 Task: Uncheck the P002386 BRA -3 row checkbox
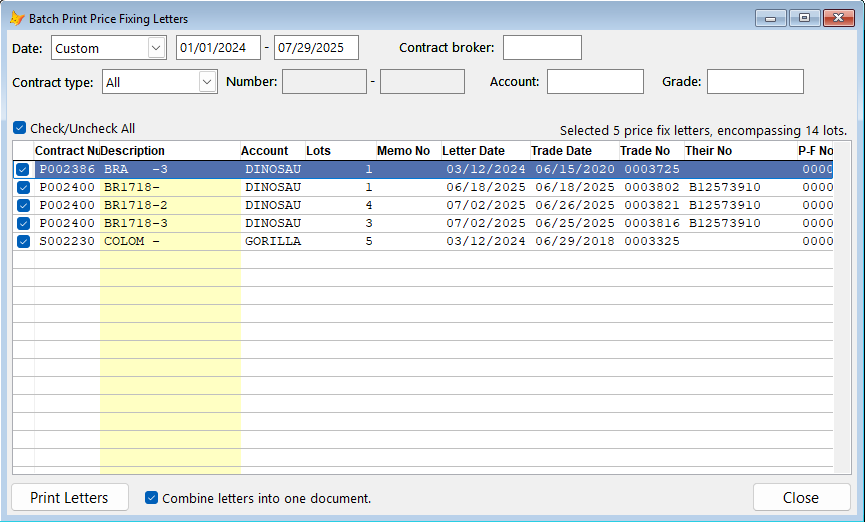(23, 169)
